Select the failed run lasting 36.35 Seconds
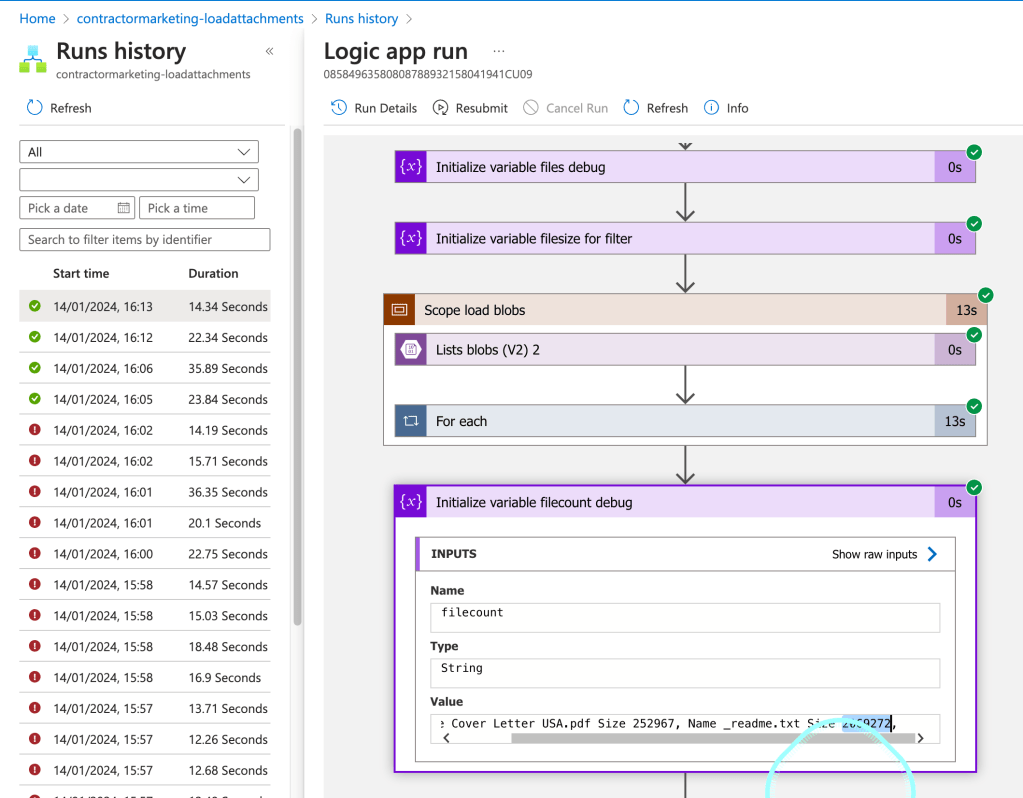Screen dimensions: 1023x798 145,491
